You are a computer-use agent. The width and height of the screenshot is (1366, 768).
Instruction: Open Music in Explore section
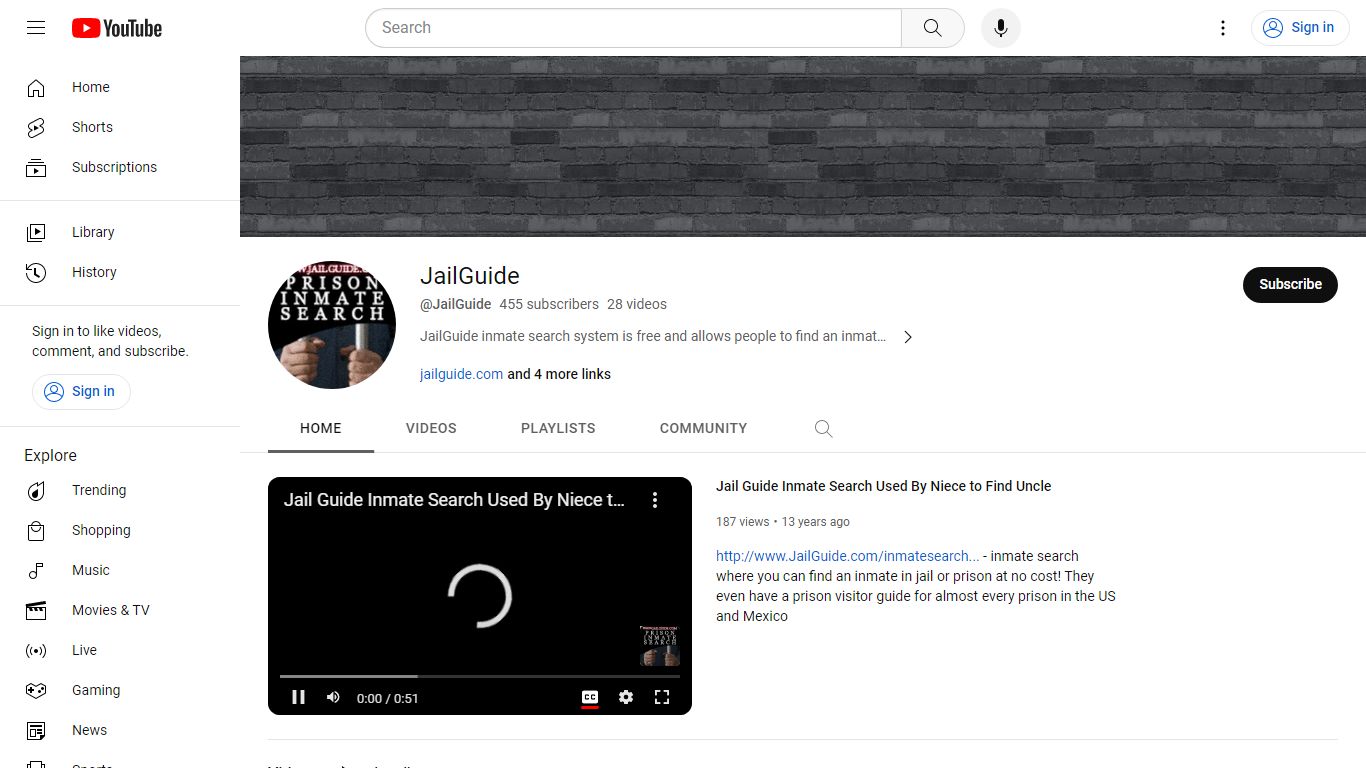click(x=120, y=570)
